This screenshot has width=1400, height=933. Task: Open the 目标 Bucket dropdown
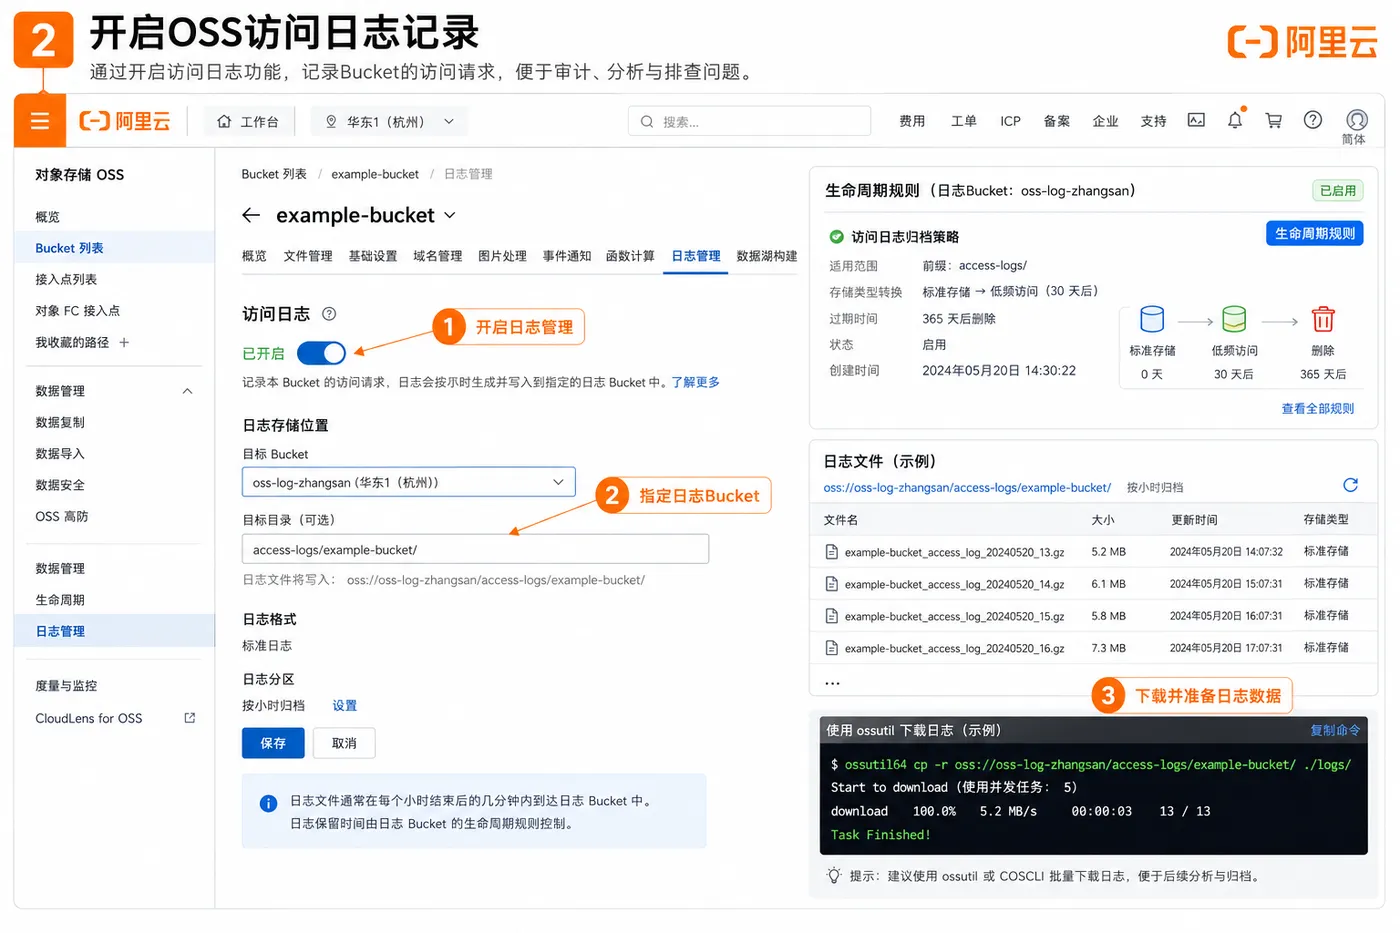click(409, 482)
